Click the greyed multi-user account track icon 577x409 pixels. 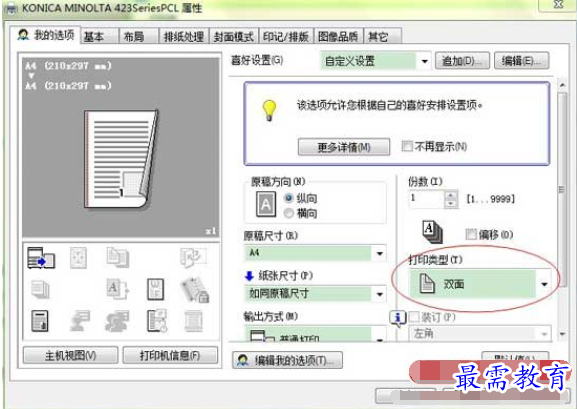click(117, 321)
